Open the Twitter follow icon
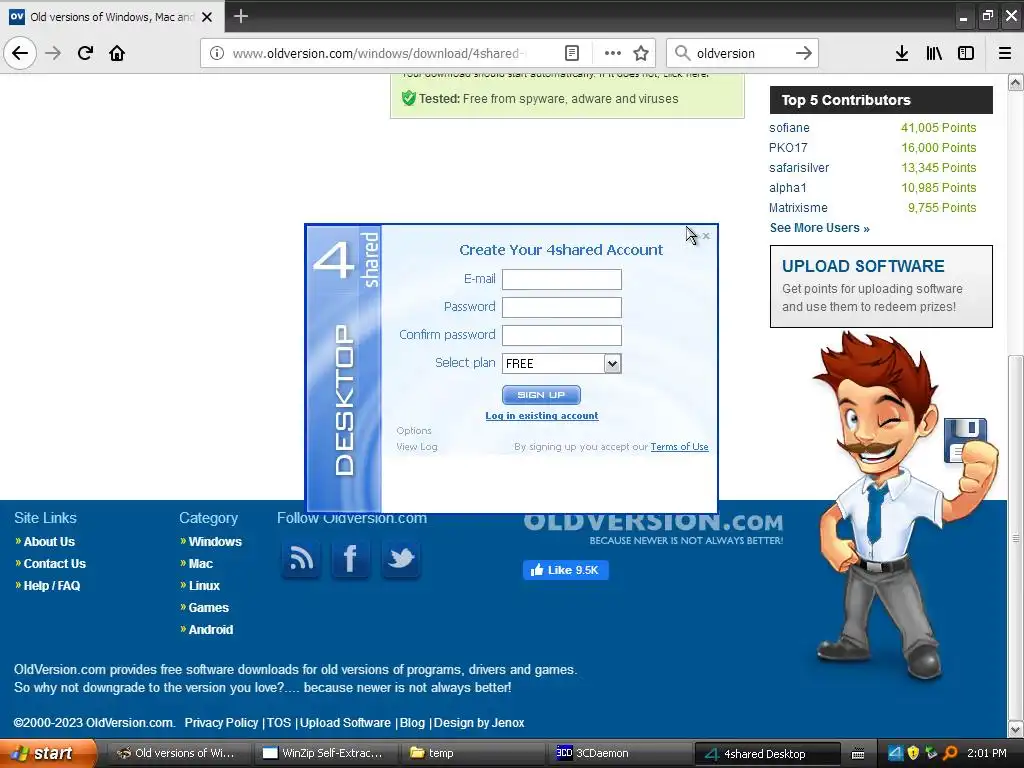 tap(401, 559)
